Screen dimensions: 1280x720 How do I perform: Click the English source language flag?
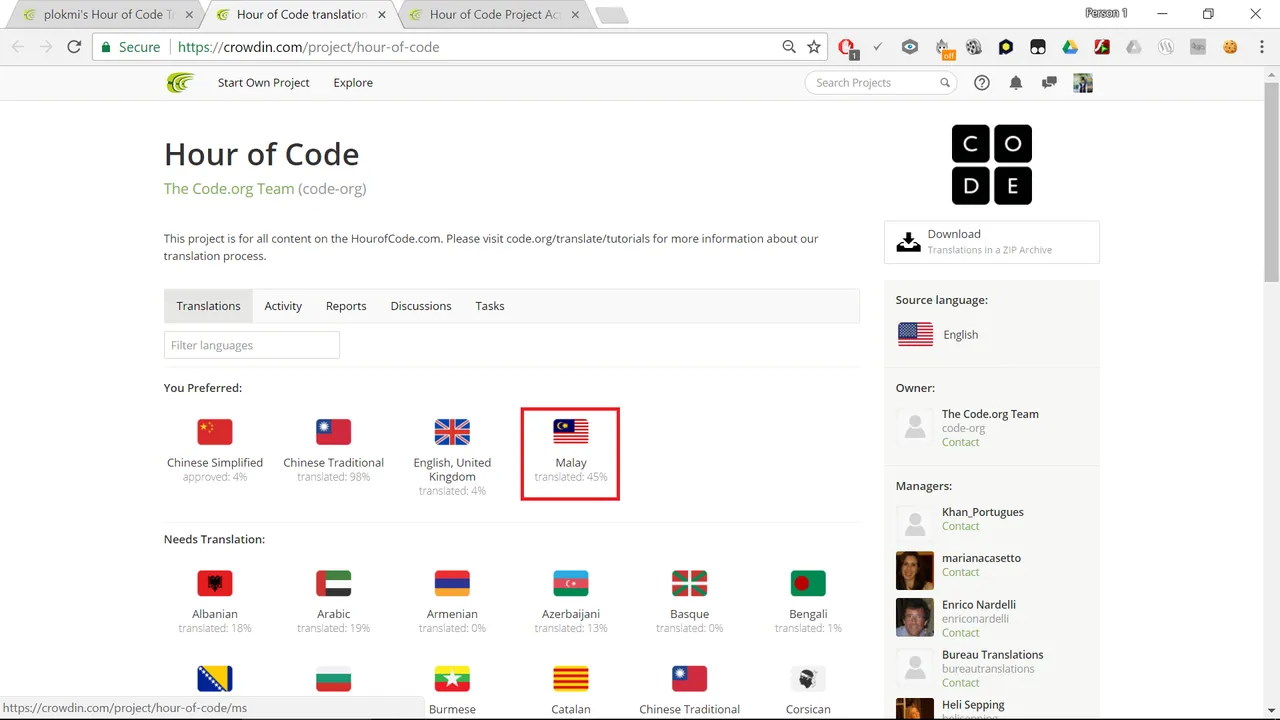coord(915,334)
